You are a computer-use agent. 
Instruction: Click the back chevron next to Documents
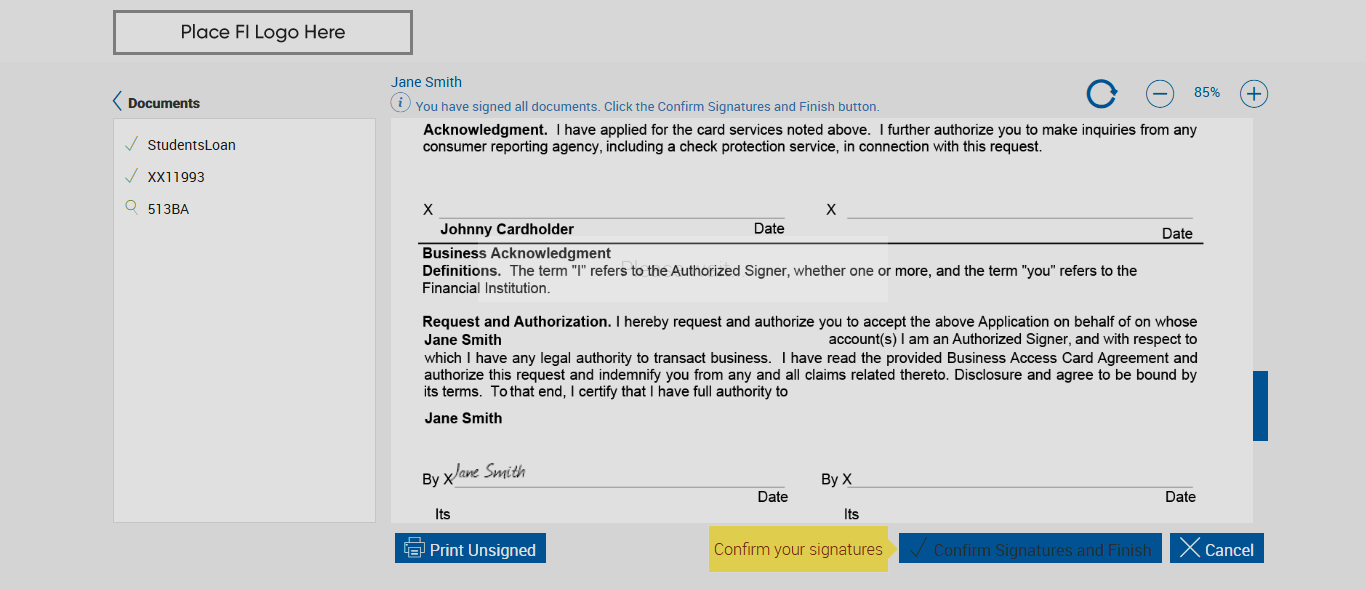[x=118, y=102]
